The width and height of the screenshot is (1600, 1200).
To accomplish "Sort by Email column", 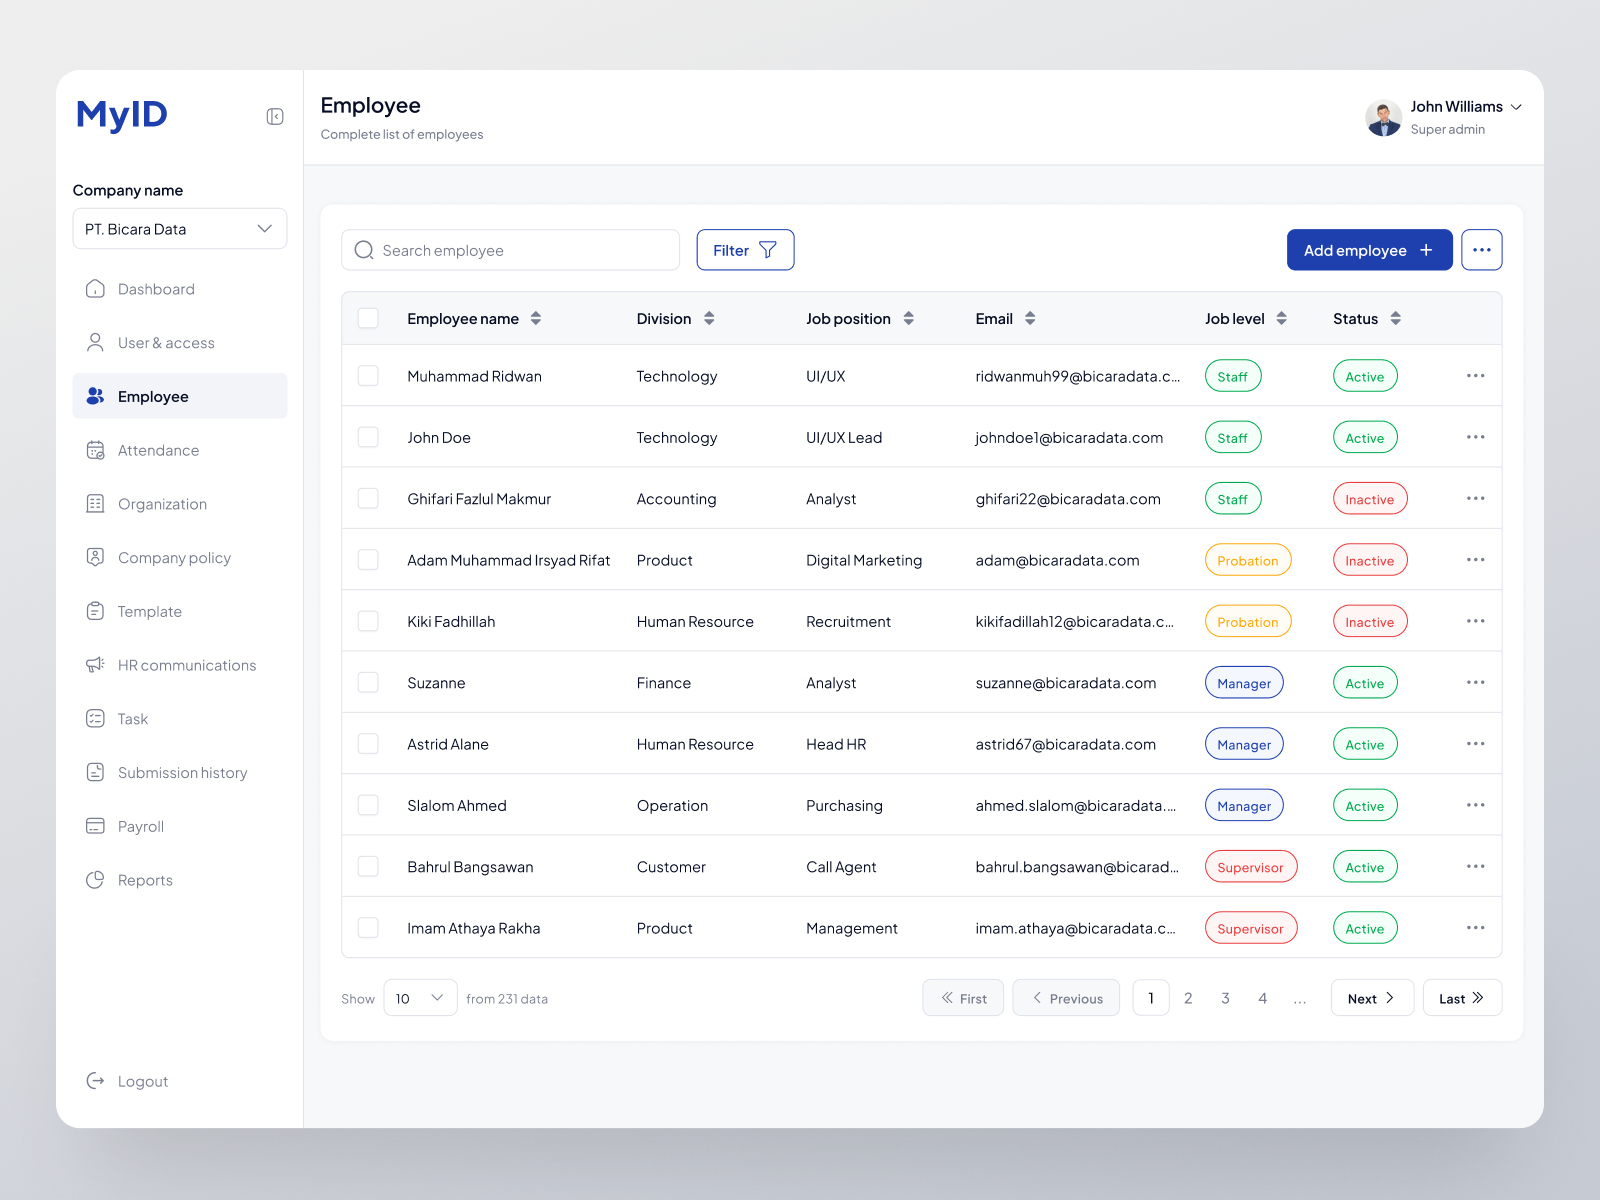I will click(1030, 318).
